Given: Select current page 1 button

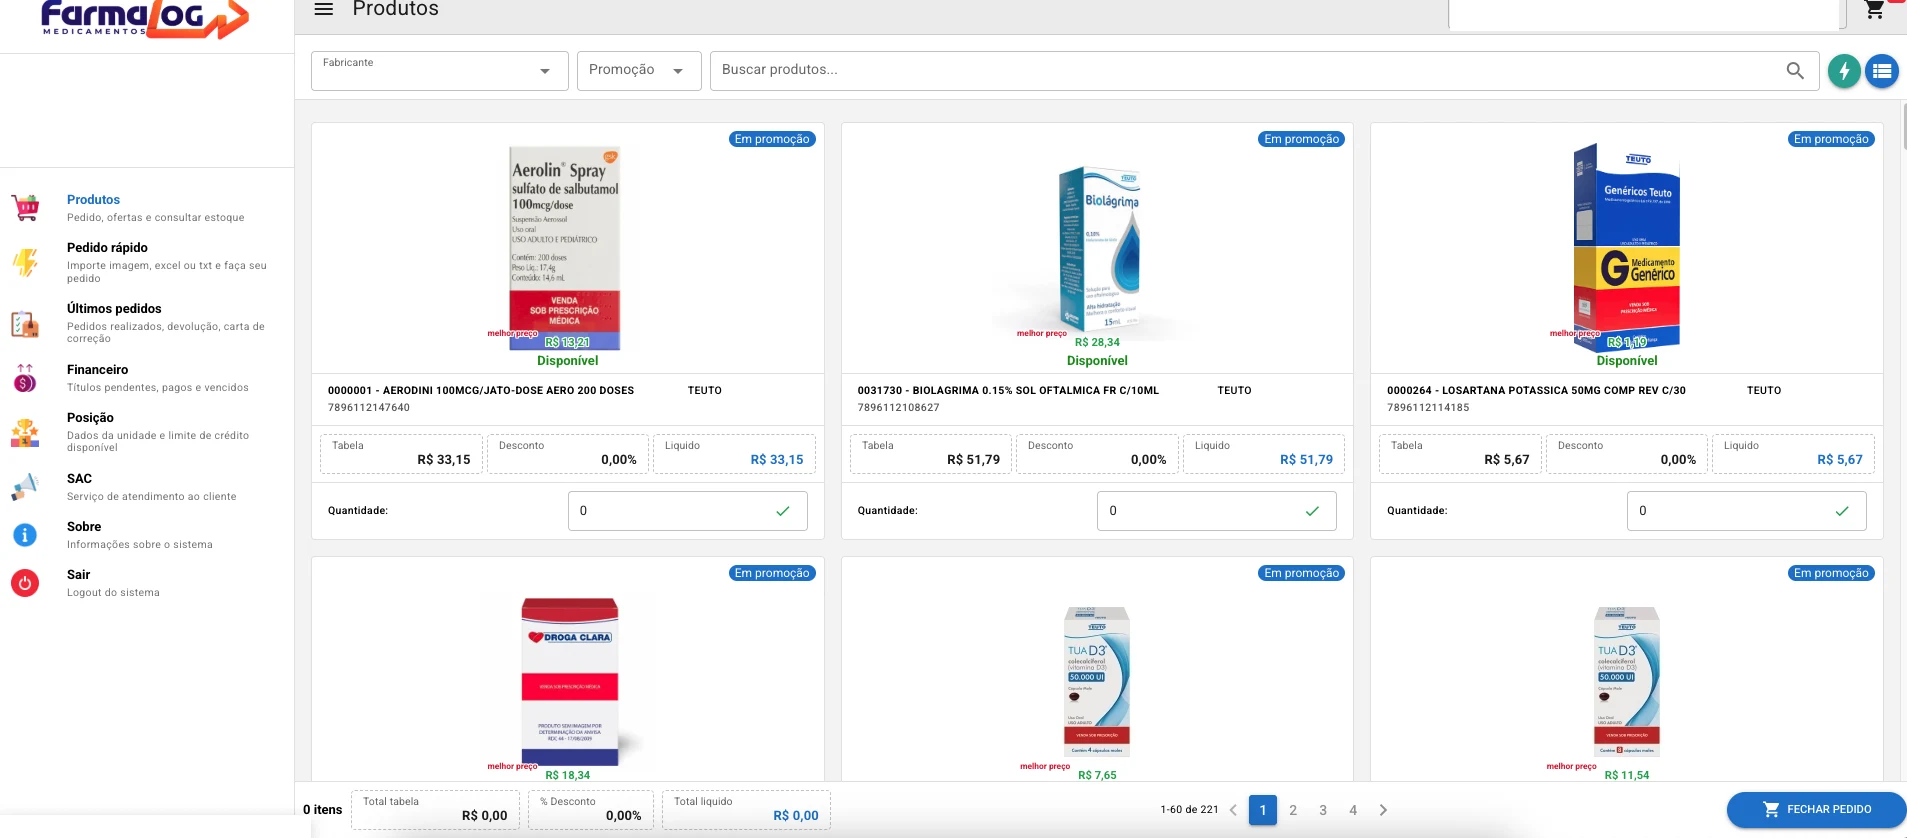Looking at the screenshot, I should [x=1263, y=810].
